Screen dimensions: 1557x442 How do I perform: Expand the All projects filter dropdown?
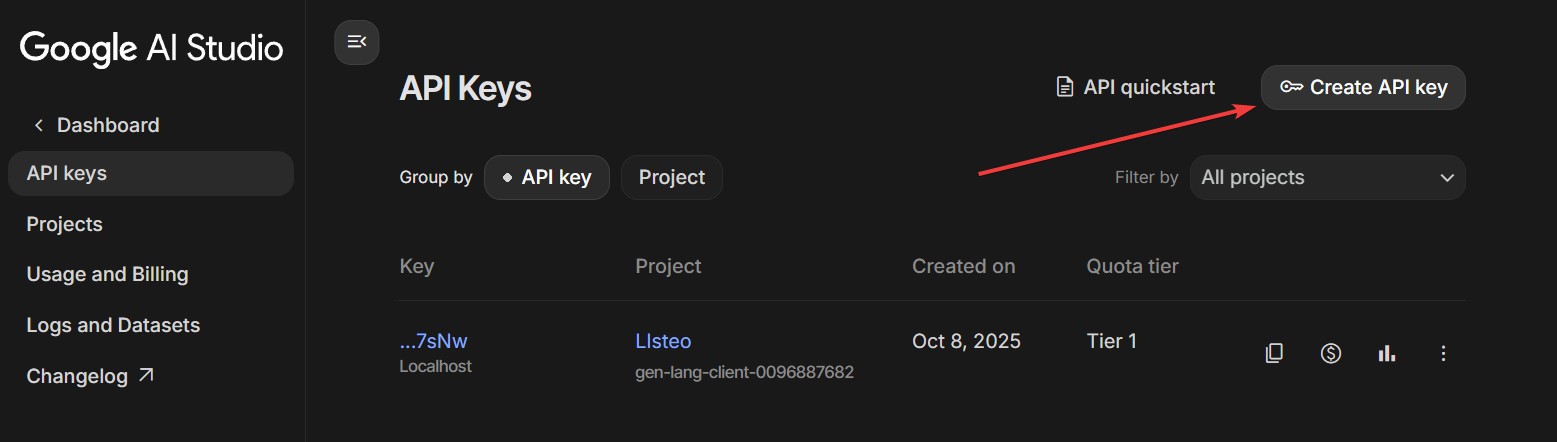click(x=1327, y=178)
